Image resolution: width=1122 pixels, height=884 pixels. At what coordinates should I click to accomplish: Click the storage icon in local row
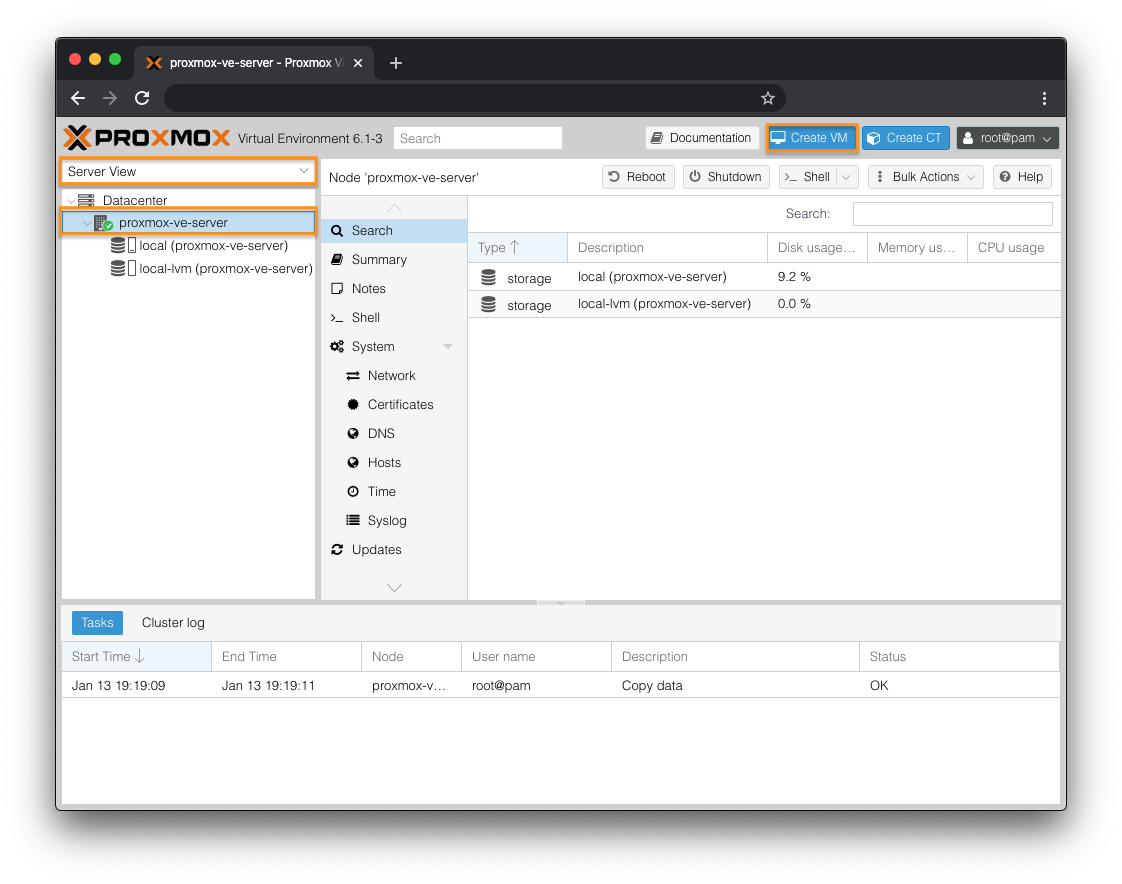coord(489,277)
